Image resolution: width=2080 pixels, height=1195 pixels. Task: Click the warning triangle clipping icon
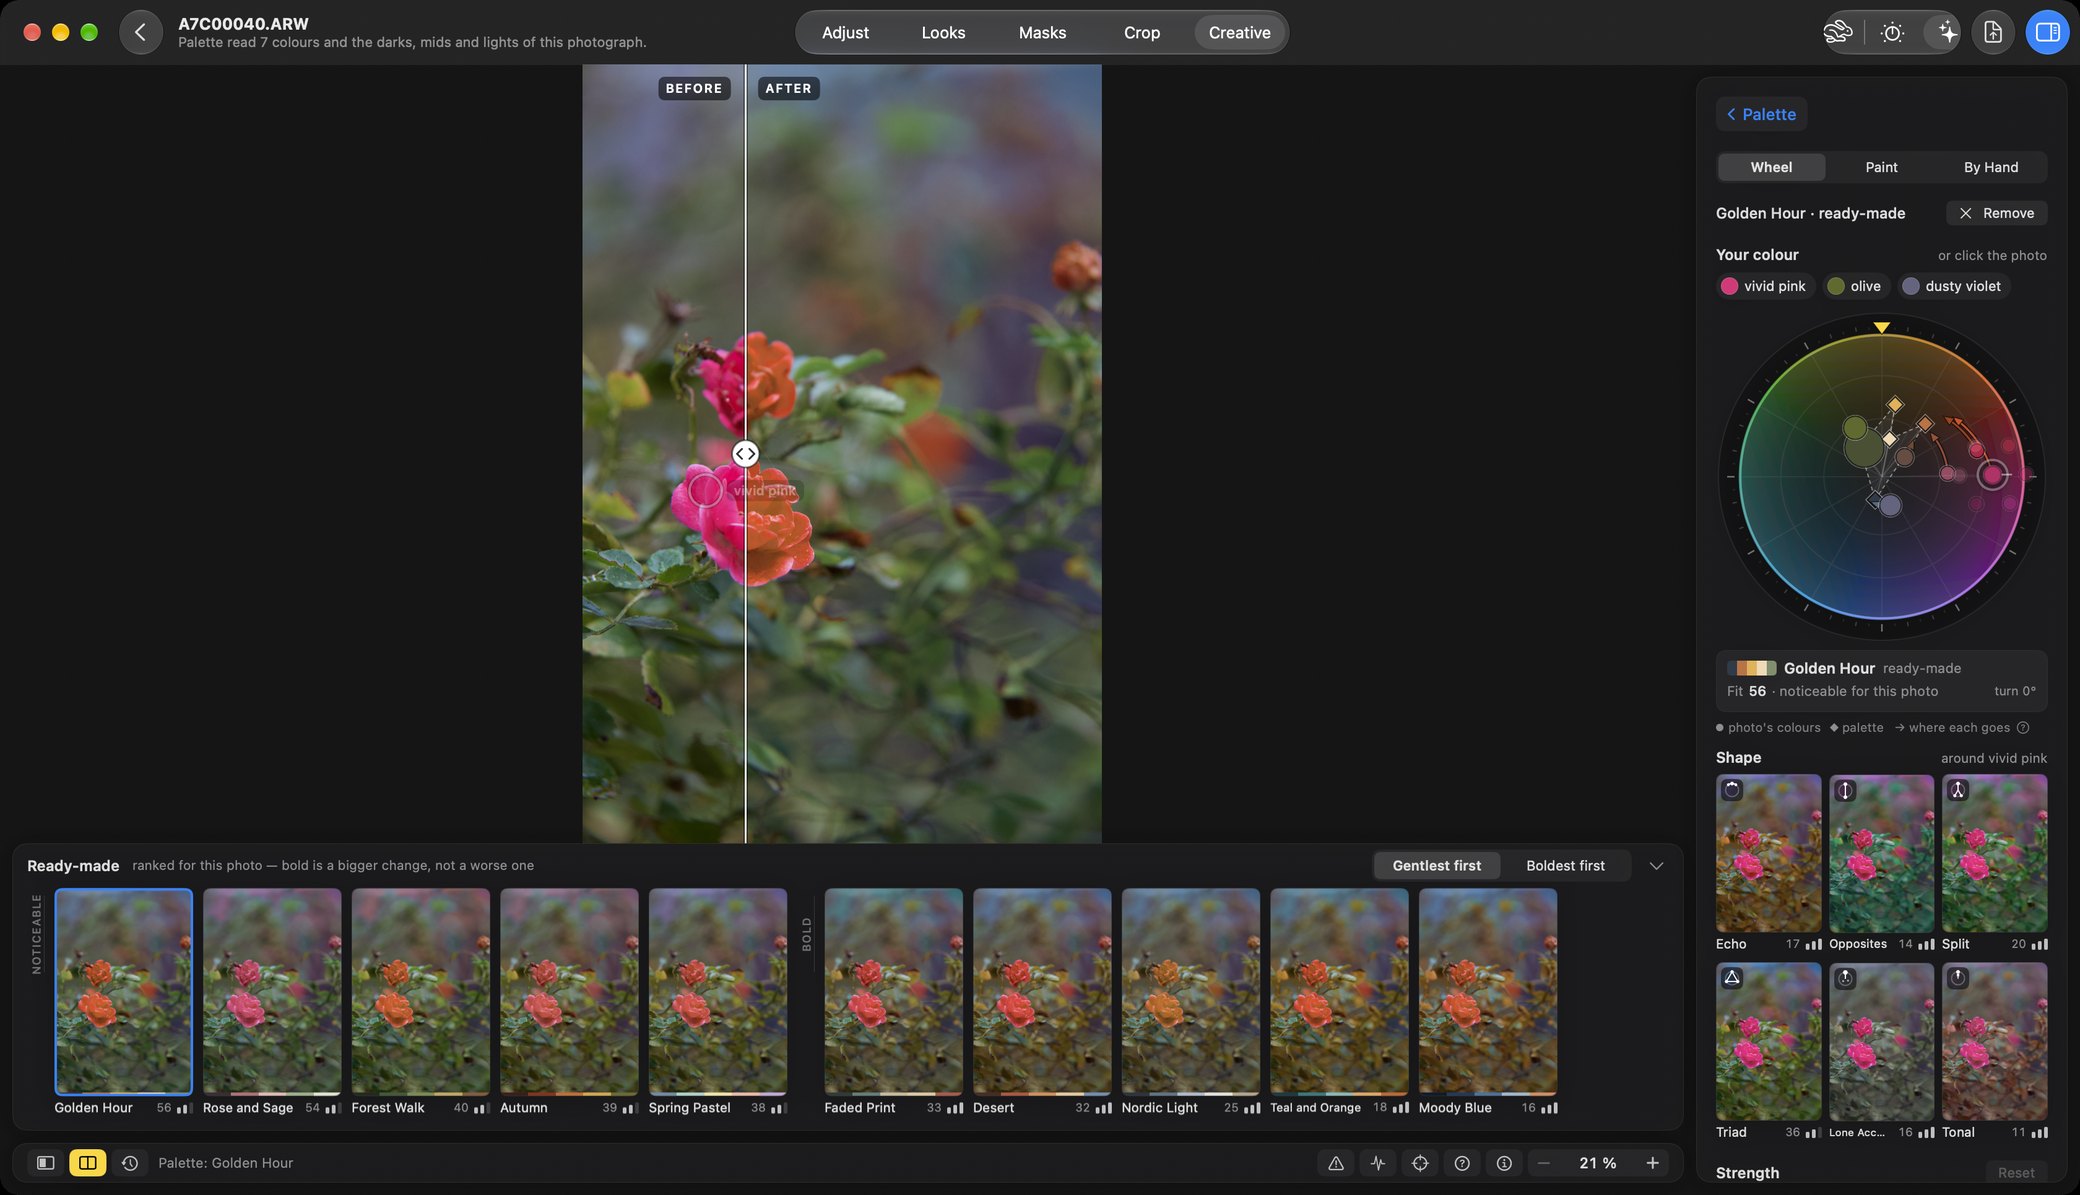click(x=1336, y=1163)
